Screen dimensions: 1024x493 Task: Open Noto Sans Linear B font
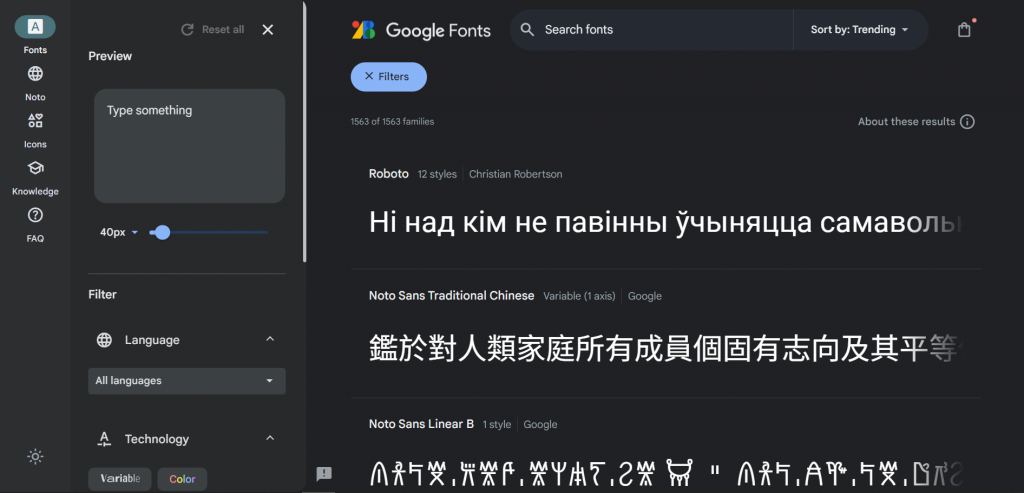click(421, 424)
